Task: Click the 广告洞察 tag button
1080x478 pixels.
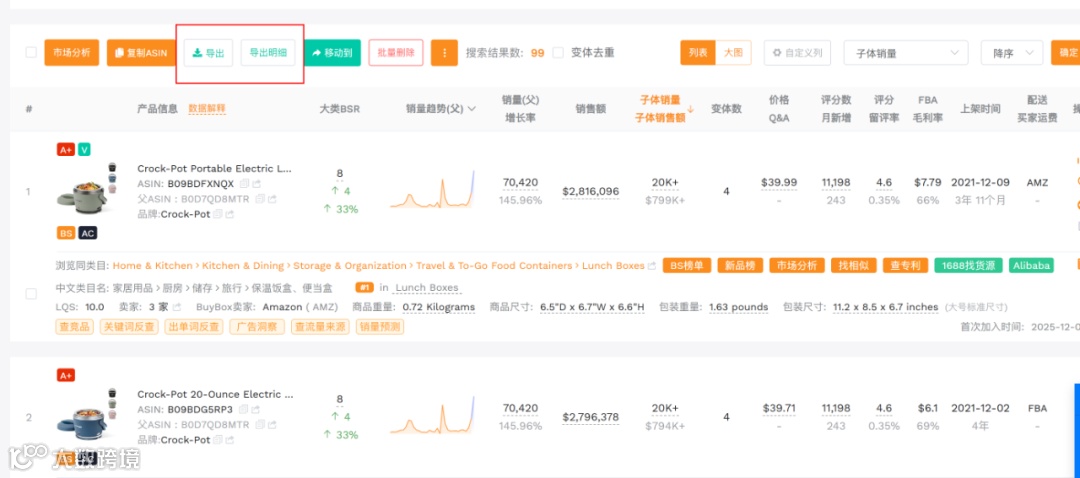Action: pos(257,326)
